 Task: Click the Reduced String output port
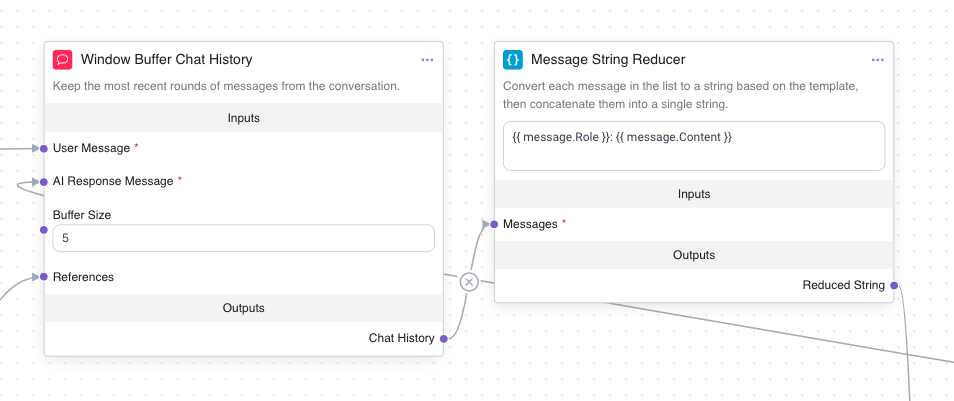tap(893, 285)
